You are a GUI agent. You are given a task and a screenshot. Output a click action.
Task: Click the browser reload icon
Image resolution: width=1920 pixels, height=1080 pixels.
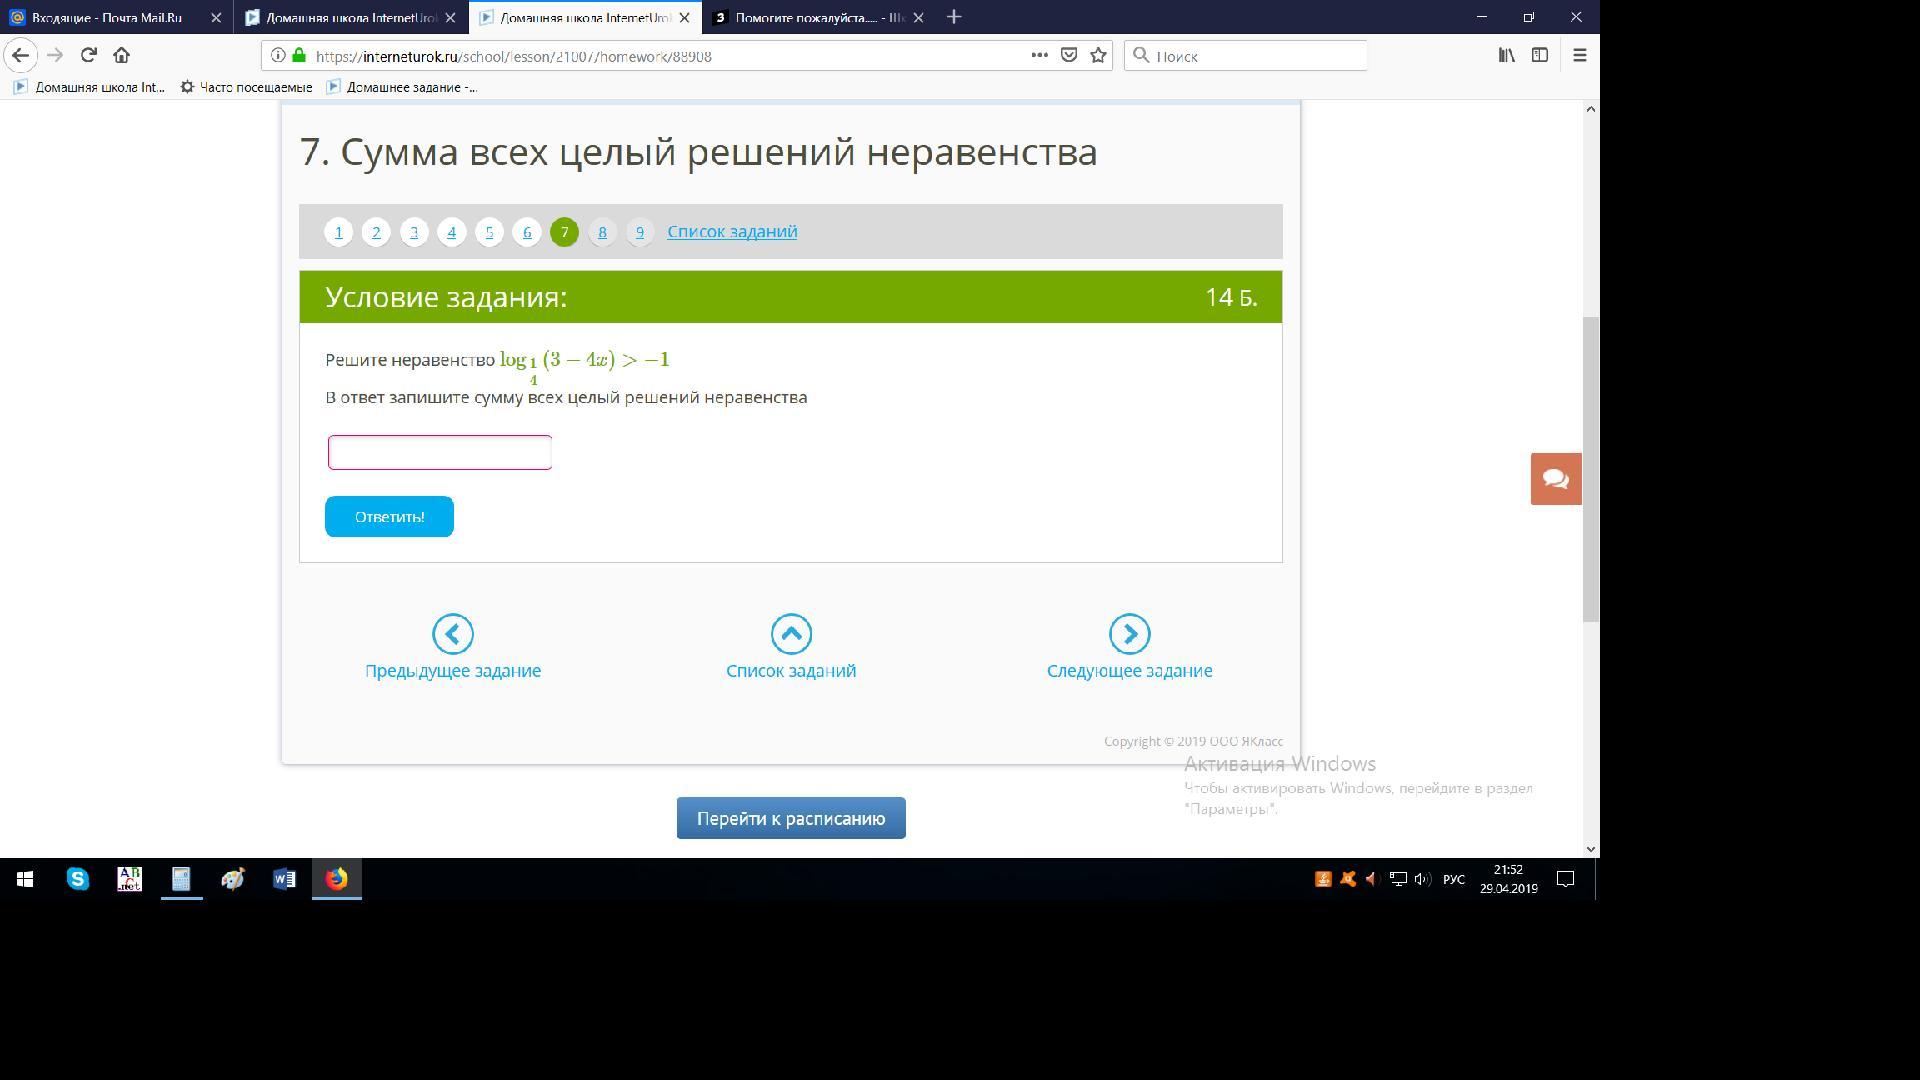click(x=89, y=55)
